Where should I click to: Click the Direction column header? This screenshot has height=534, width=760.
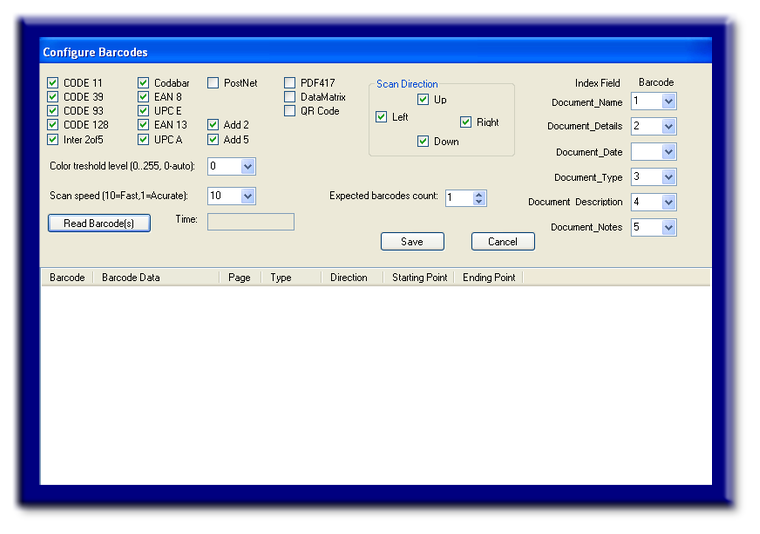[352, 278]
